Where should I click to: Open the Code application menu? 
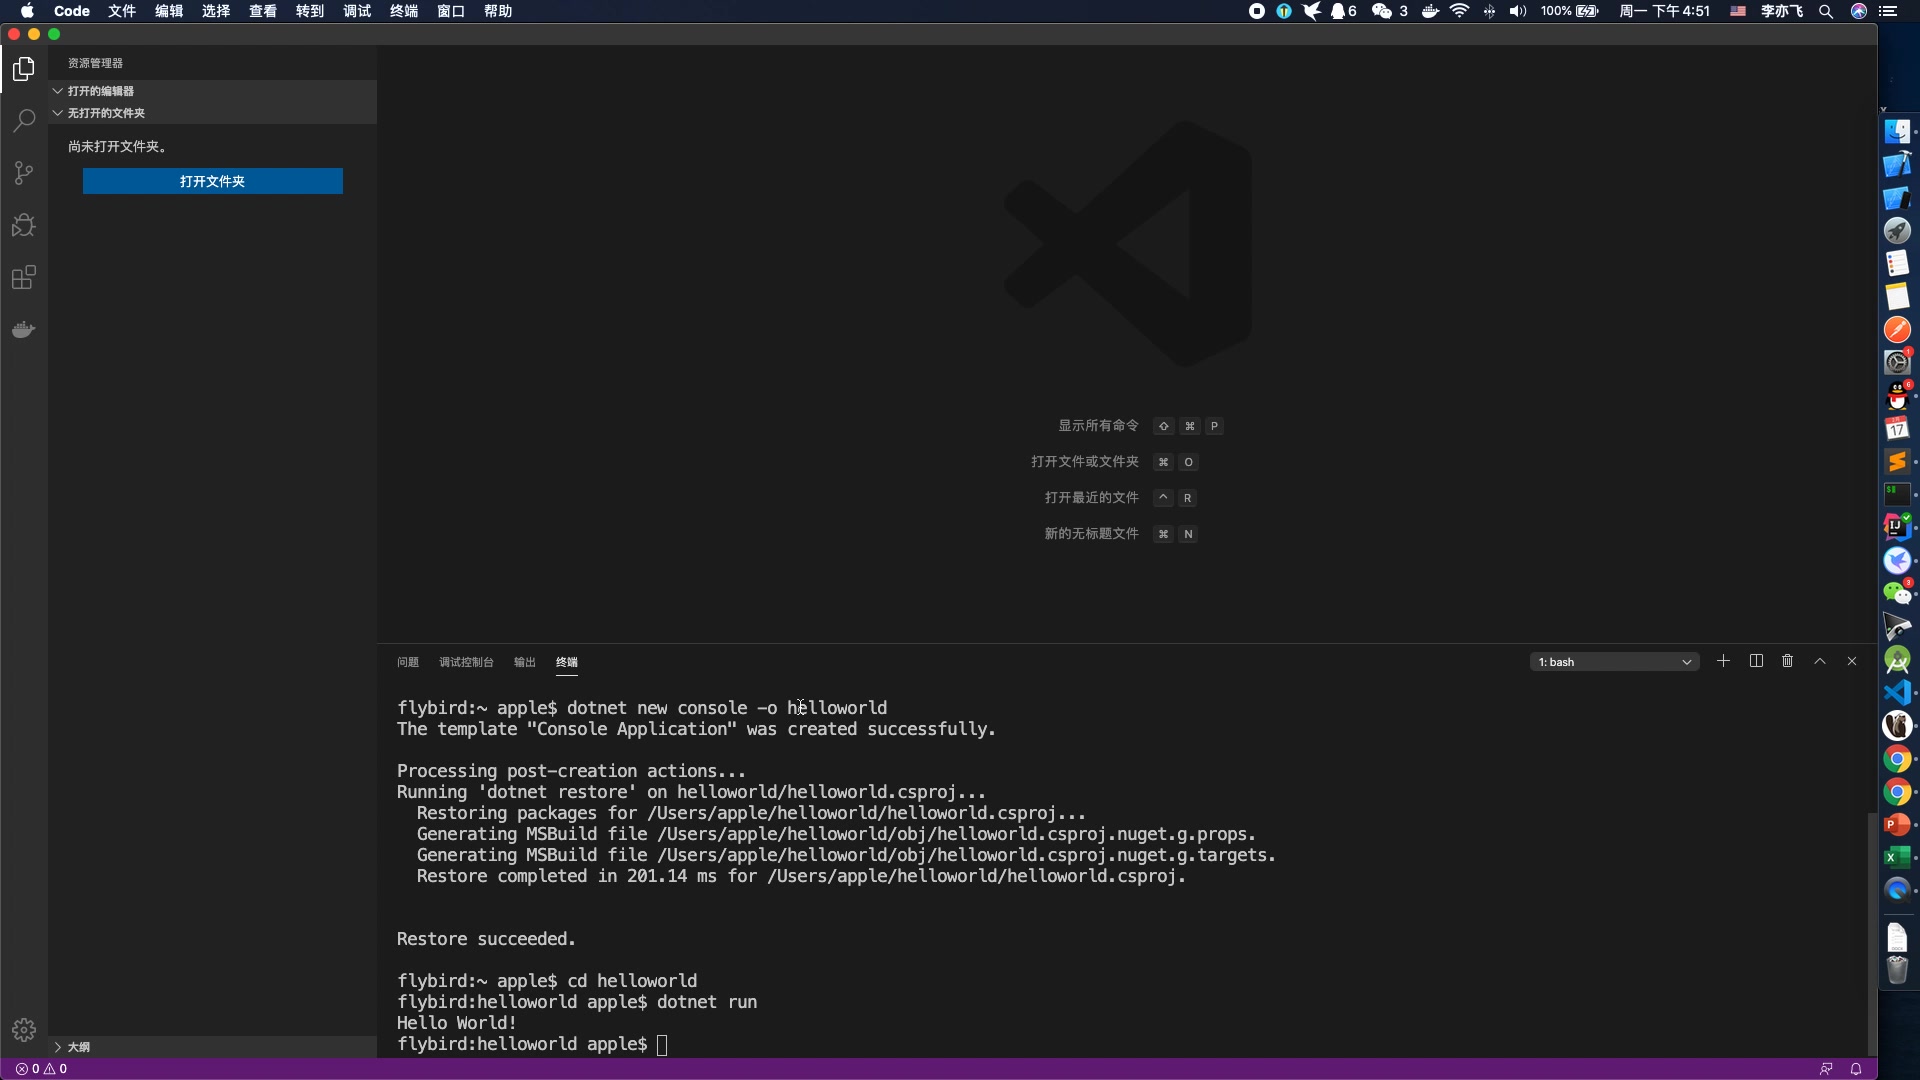(72, 11)
